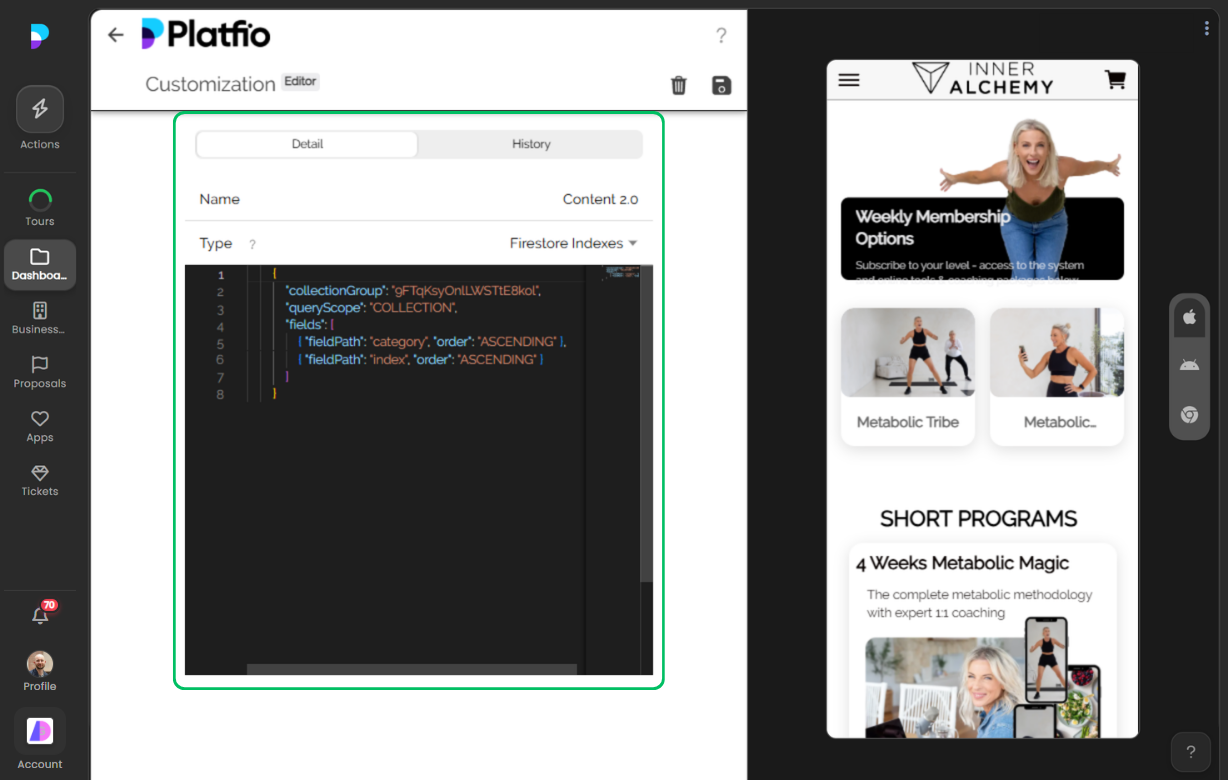The image size is (1228, 780).
Task: Open Proposals in the sidebar
Action: click(40, 372)
